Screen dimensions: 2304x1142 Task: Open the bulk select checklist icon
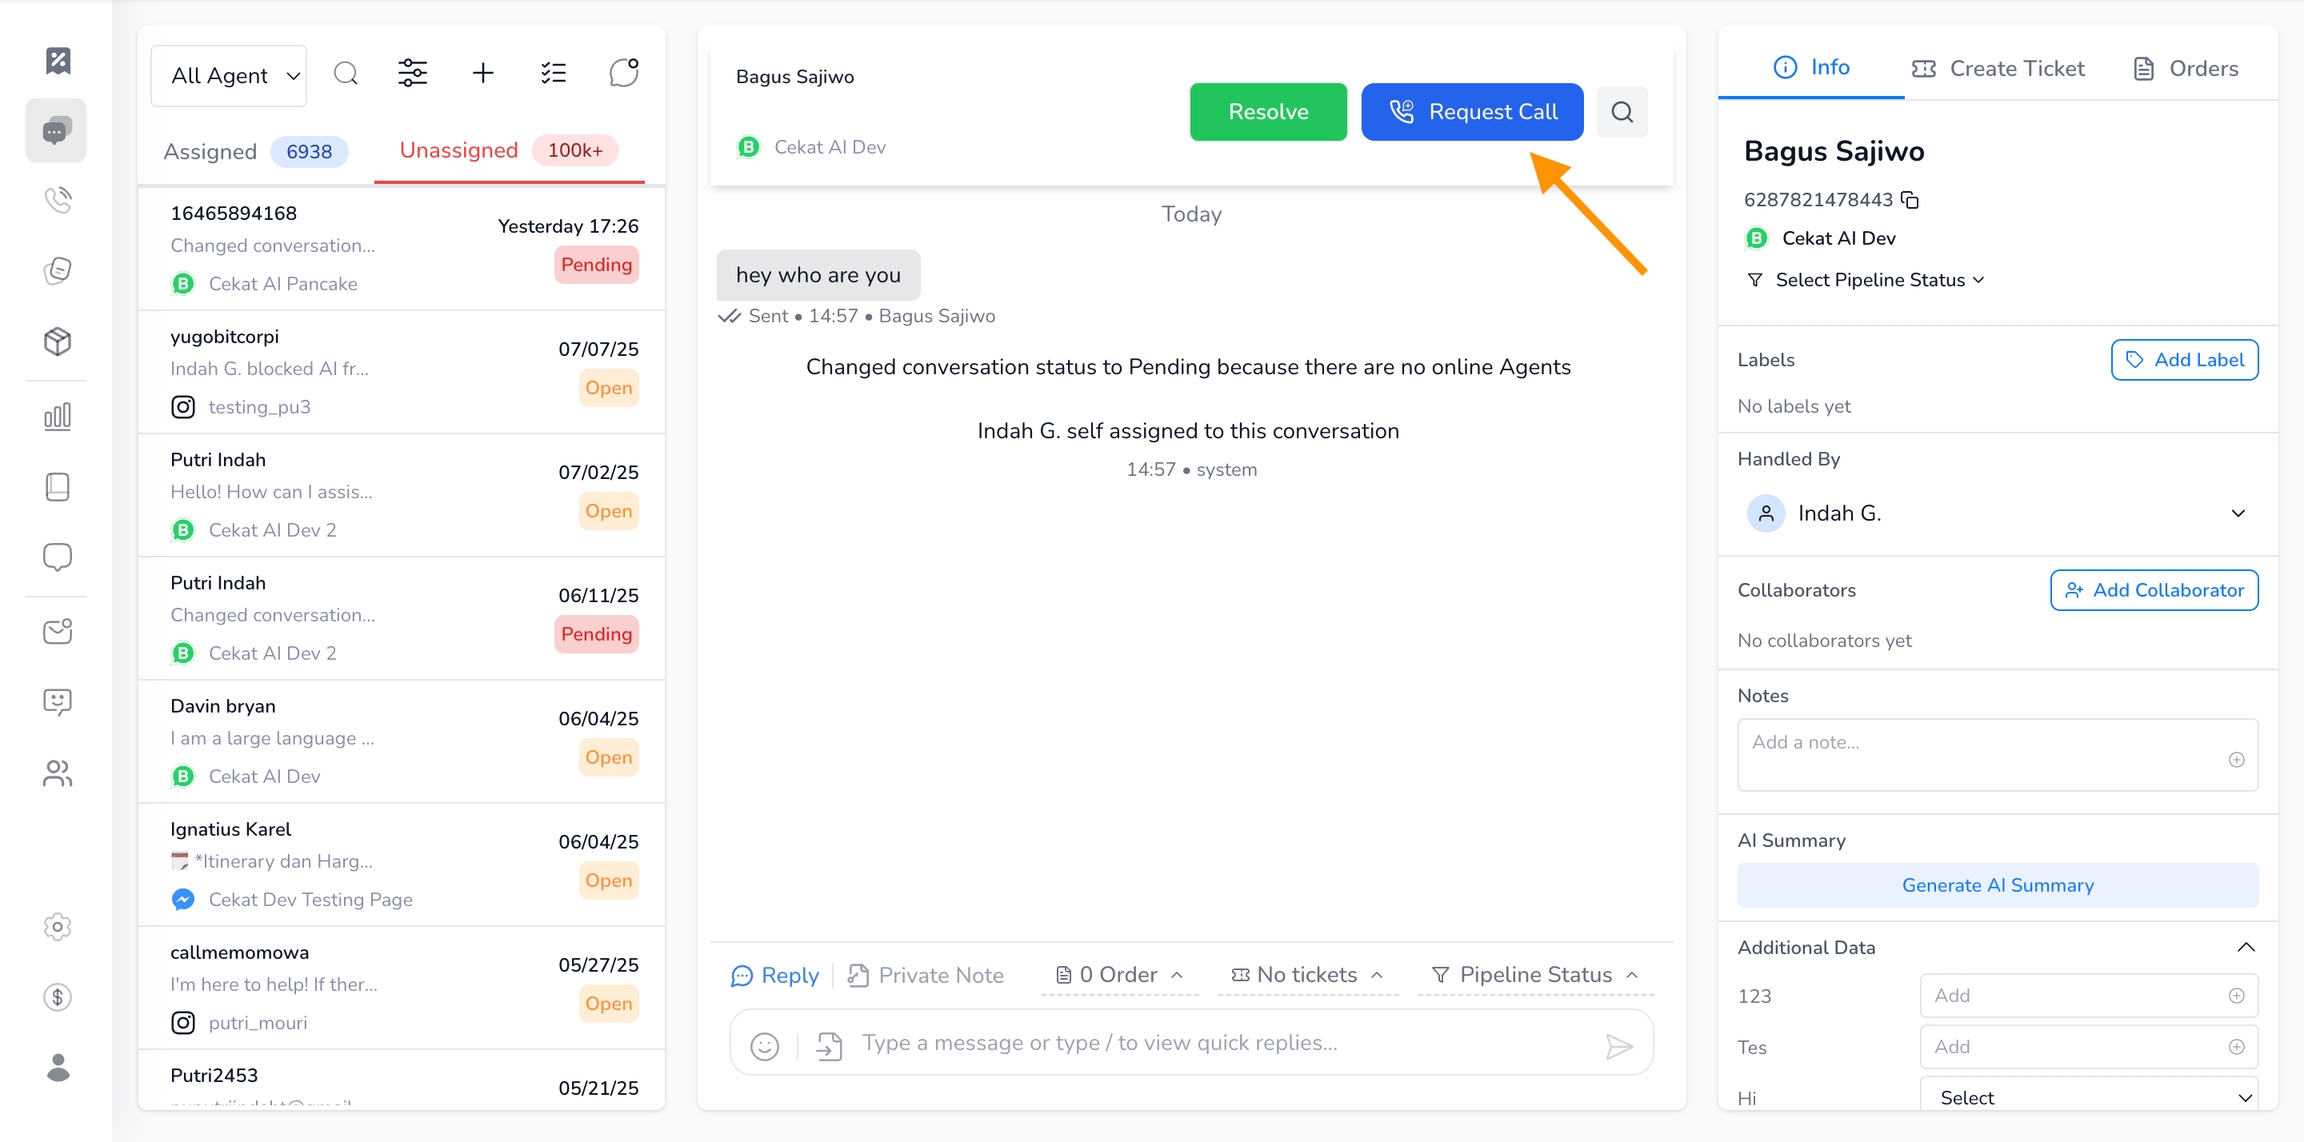click(553, 73)
